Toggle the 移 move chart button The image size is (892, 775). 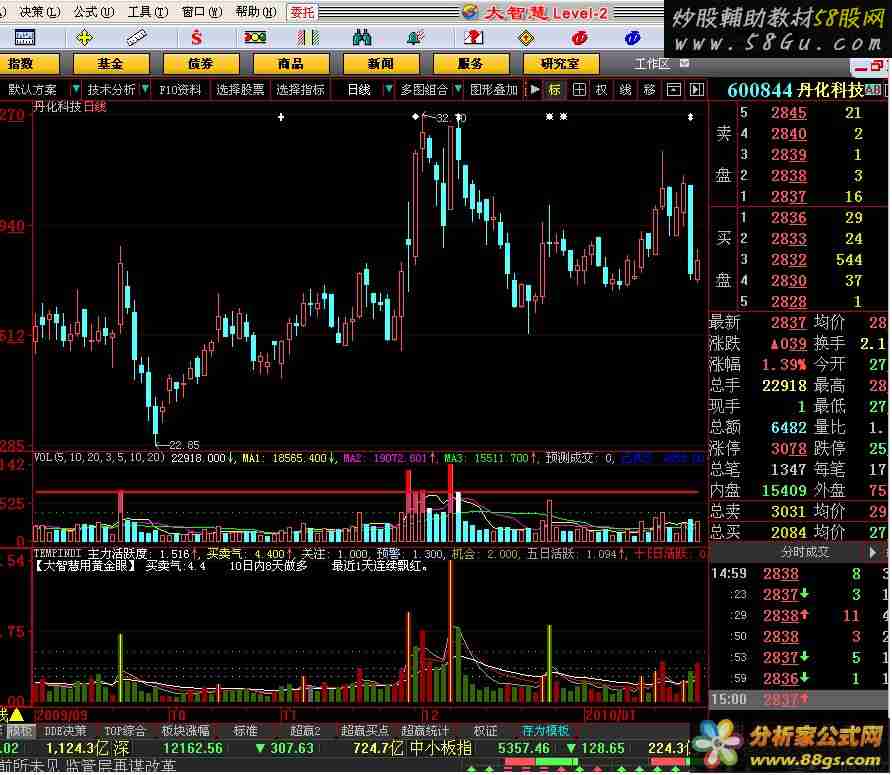coord(649,89)
